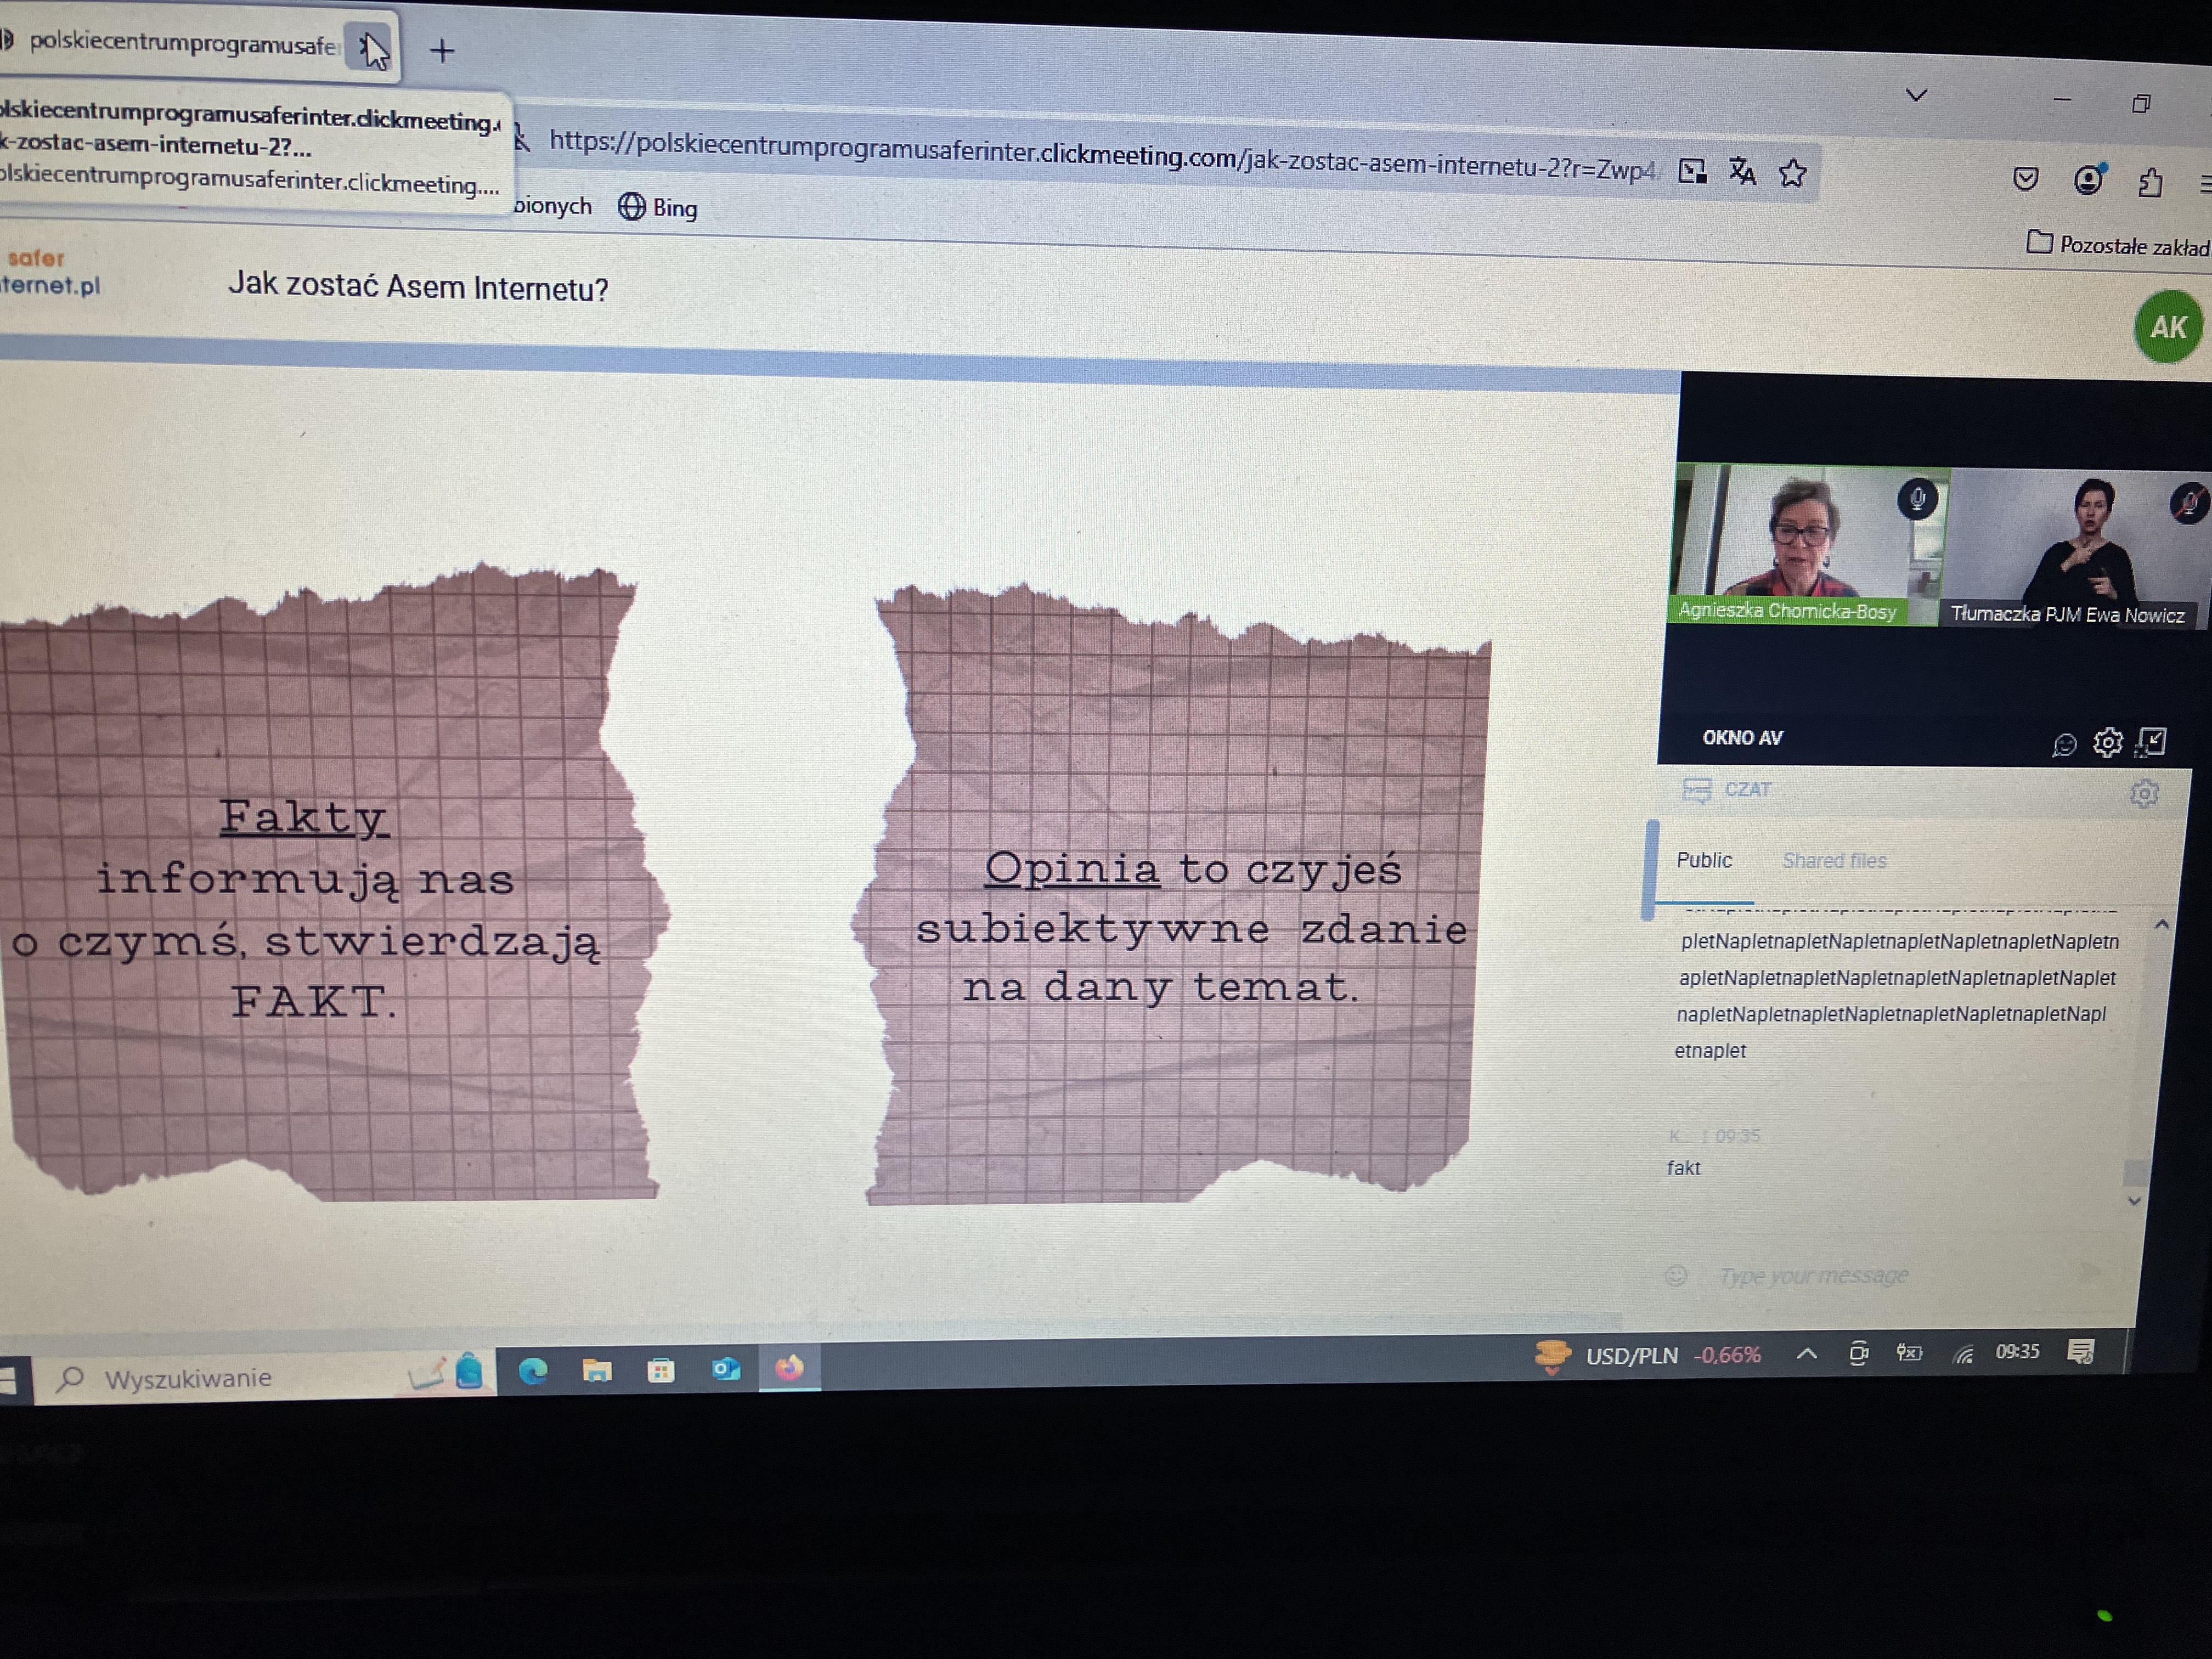Image resolution: width=2212 pixels, height=1659 pixels.
Task: Open the chat settings gear
Action: (x=2145, y=794)
